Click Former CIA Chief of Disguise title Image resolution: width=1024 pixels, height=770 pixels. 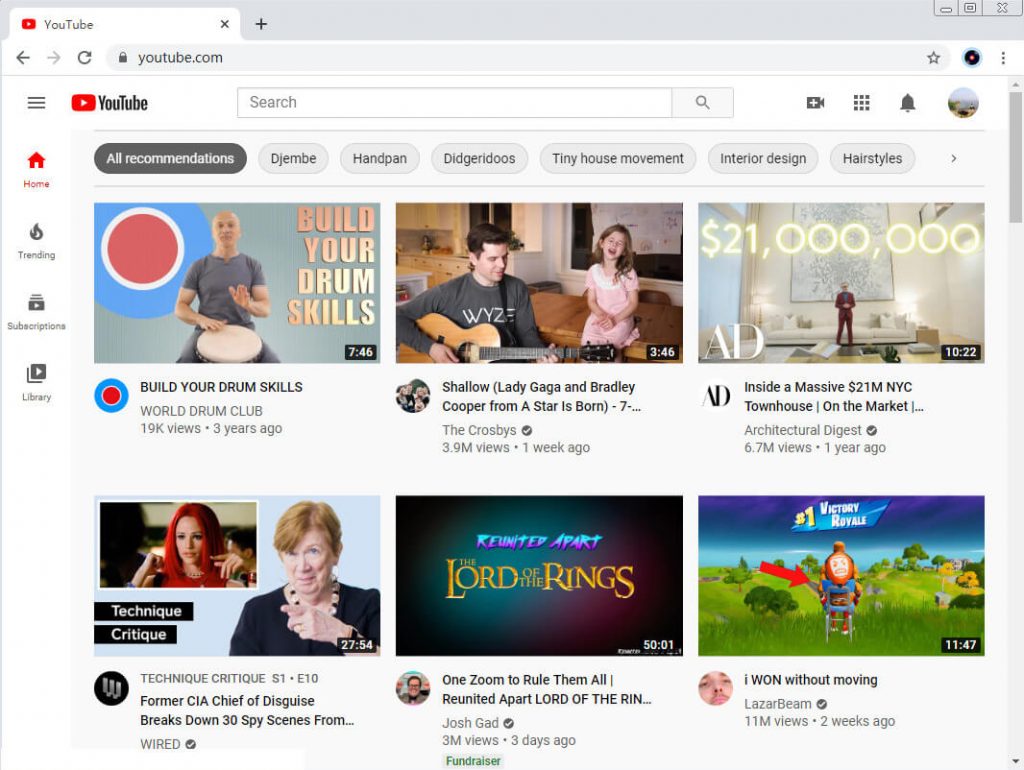247,711
